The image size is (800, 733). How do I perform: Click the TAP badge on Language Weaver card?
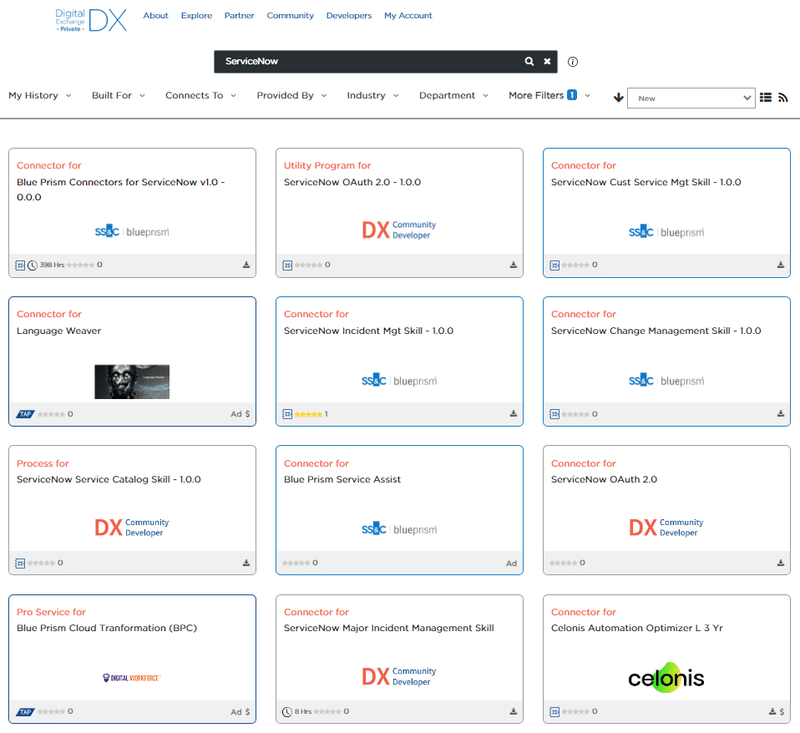(25, 414)
